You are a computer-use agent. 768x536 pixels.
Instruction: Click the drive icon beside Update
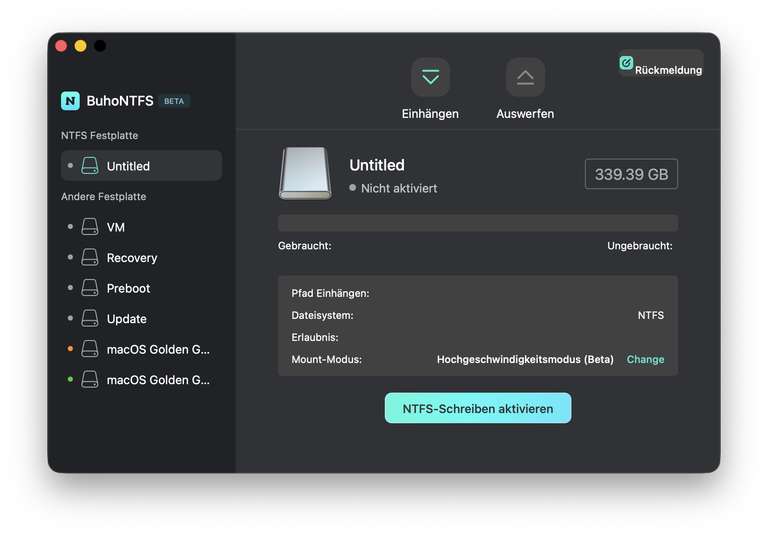coord(90,318)
